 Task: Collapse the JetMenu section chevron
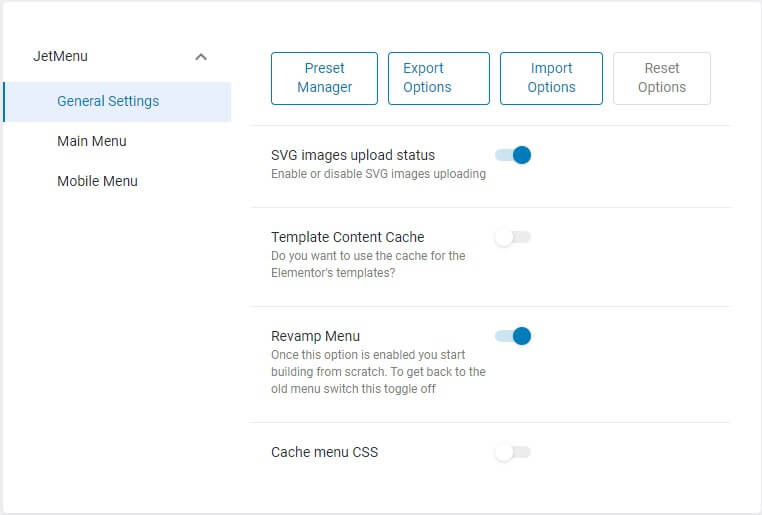point(201,57)
